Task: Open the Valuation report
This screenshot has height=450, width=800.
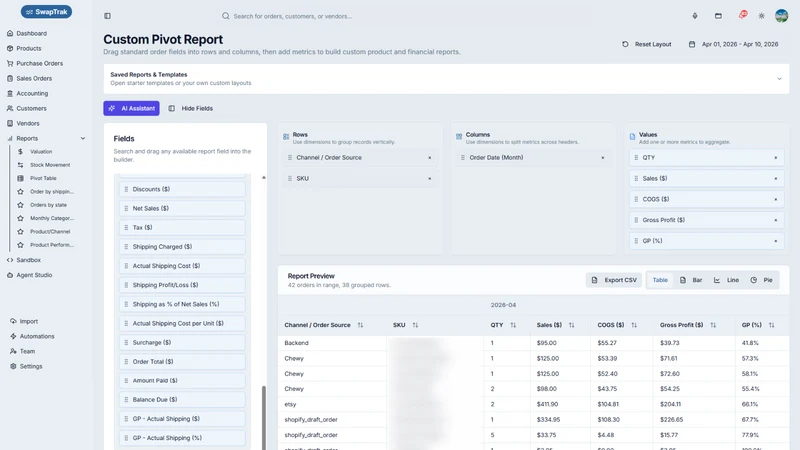Action: point(41,152)
